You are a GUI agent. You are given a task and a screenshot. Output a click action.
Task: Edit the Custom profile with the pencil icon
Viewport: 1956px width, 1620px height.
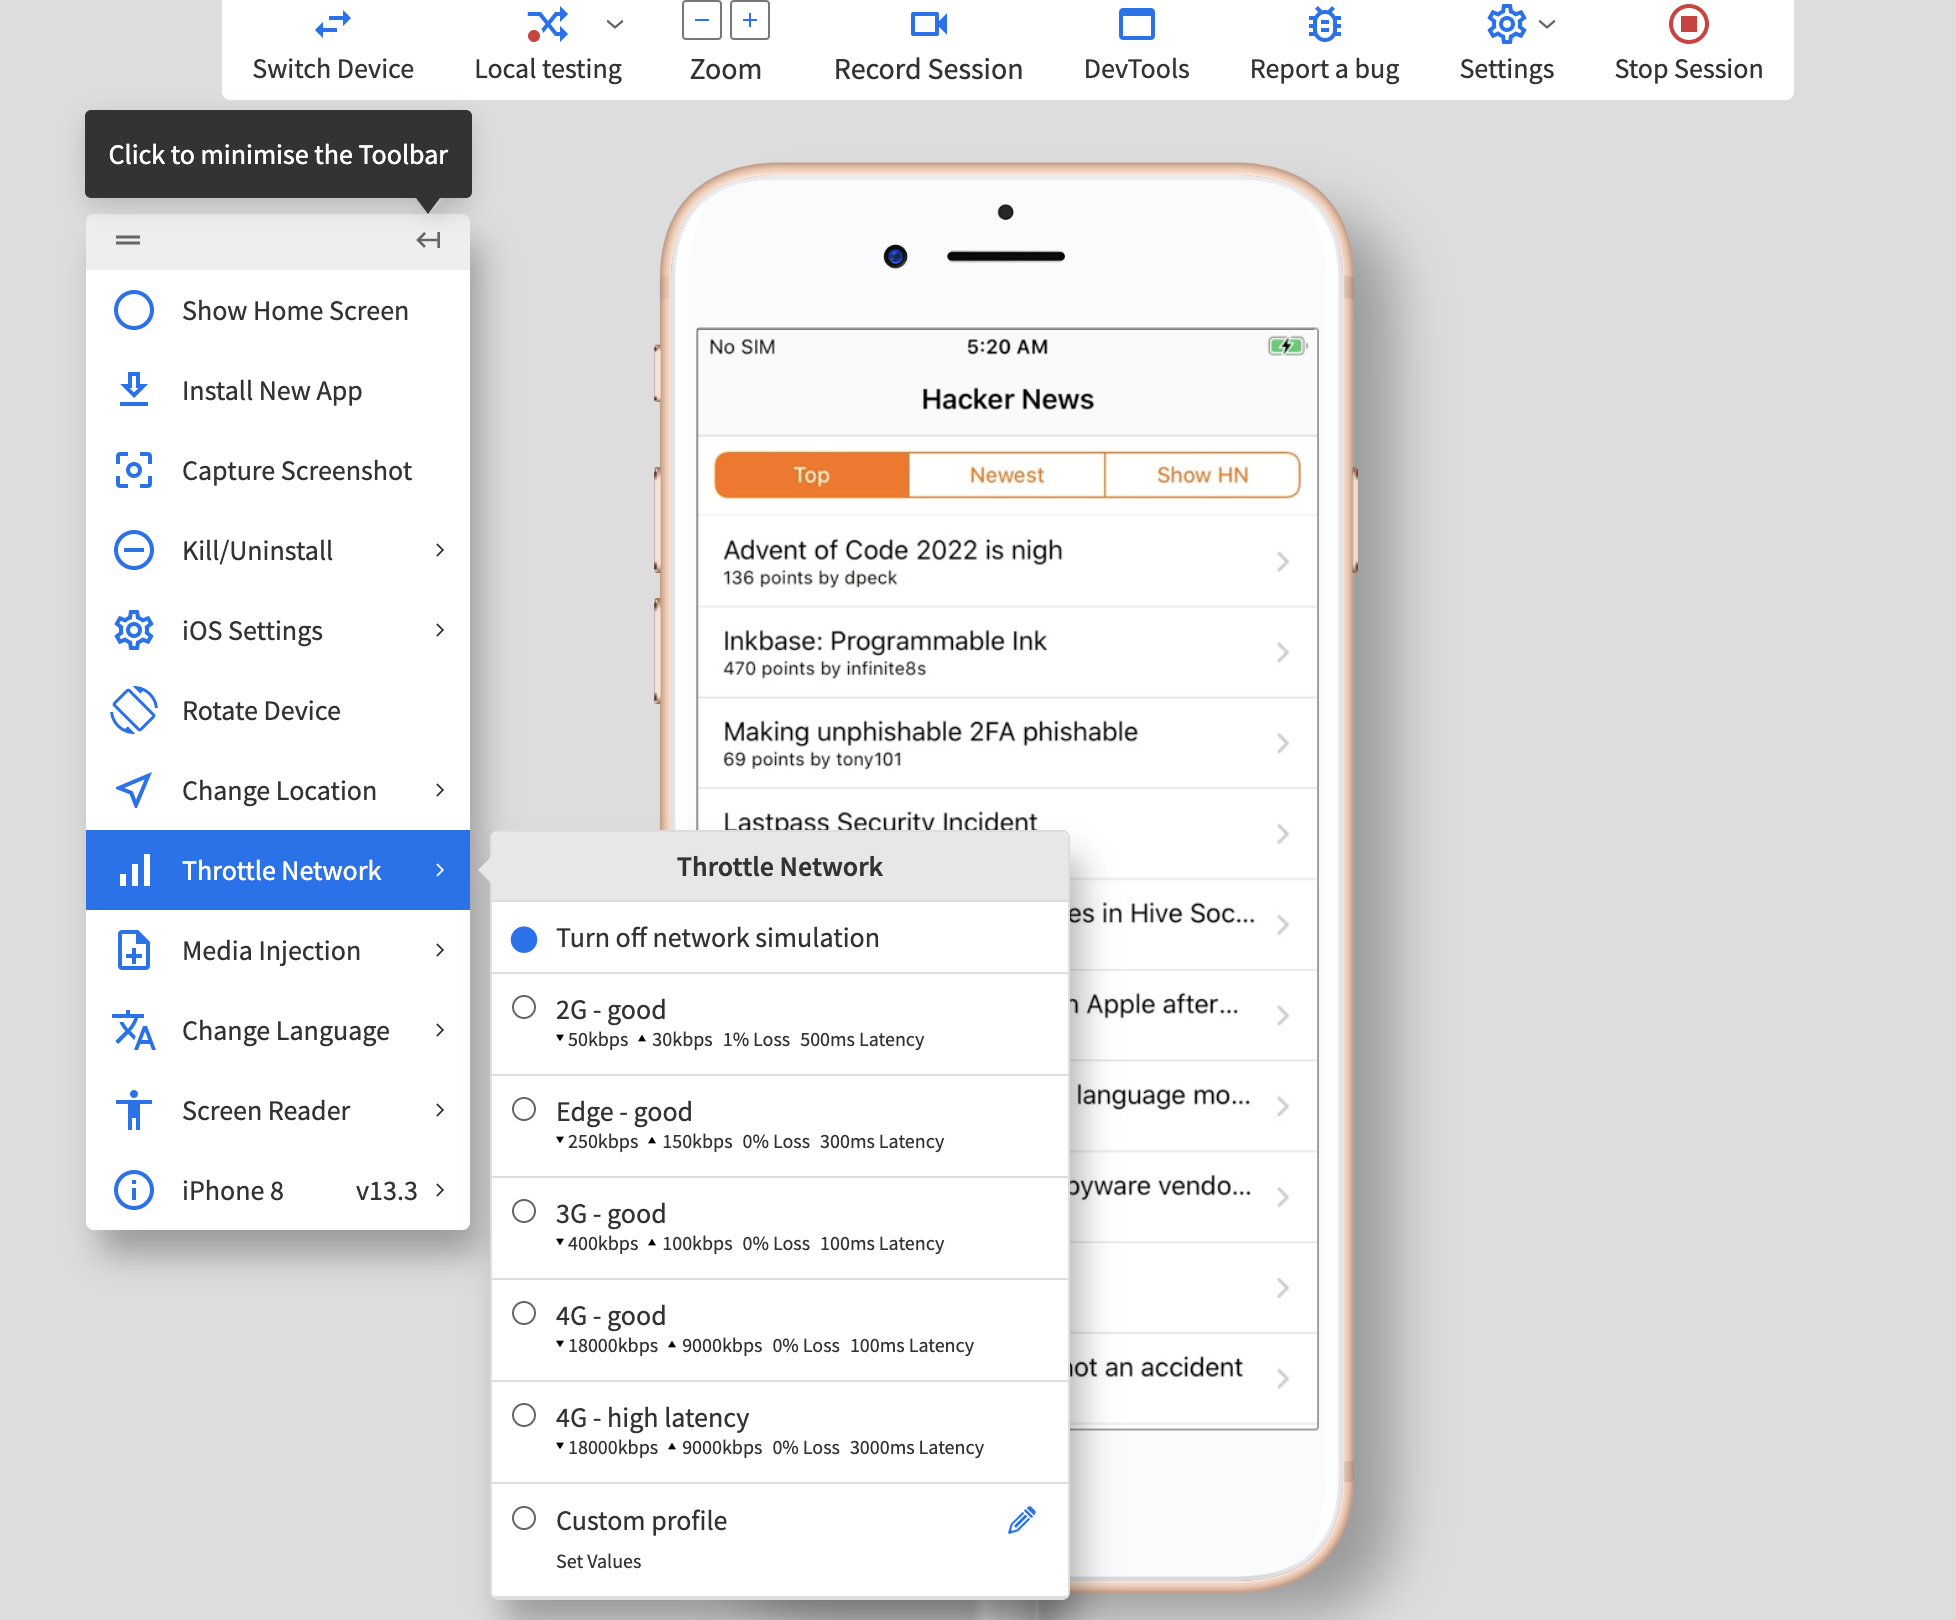(1020, 1519)
